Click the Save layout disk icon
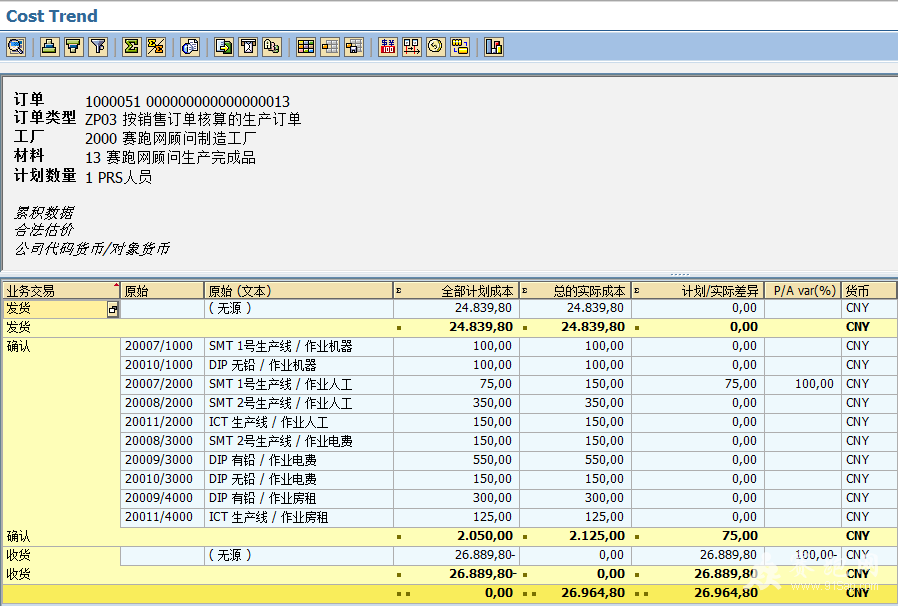 pos(354,46)
